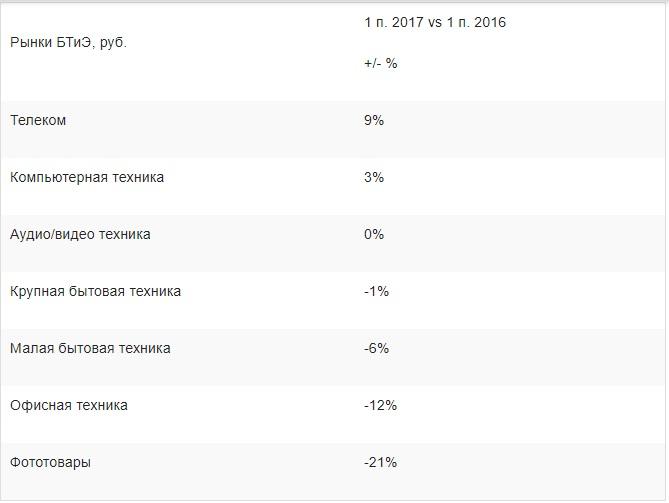
Task: Click the 'Рынки БТиЭ' header text
Action: coord(50,43)
